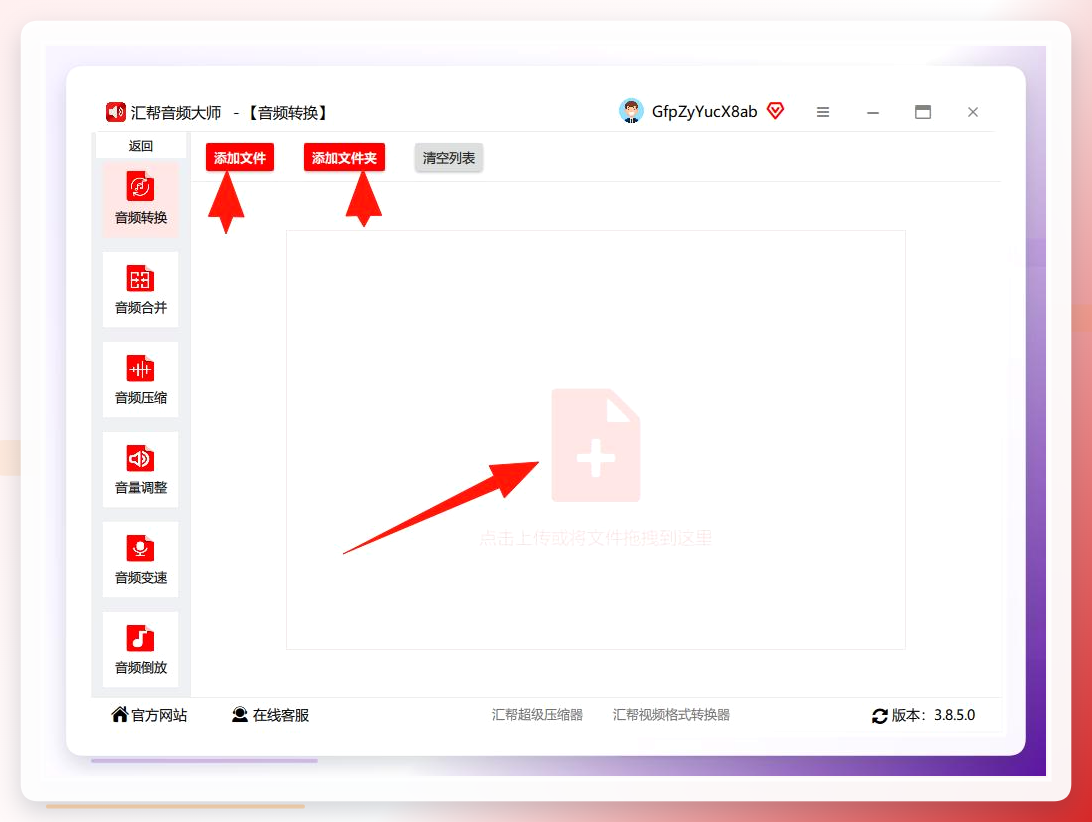
Task: Open the 音频变速 audio speed change tool
Action: point(141,559)
